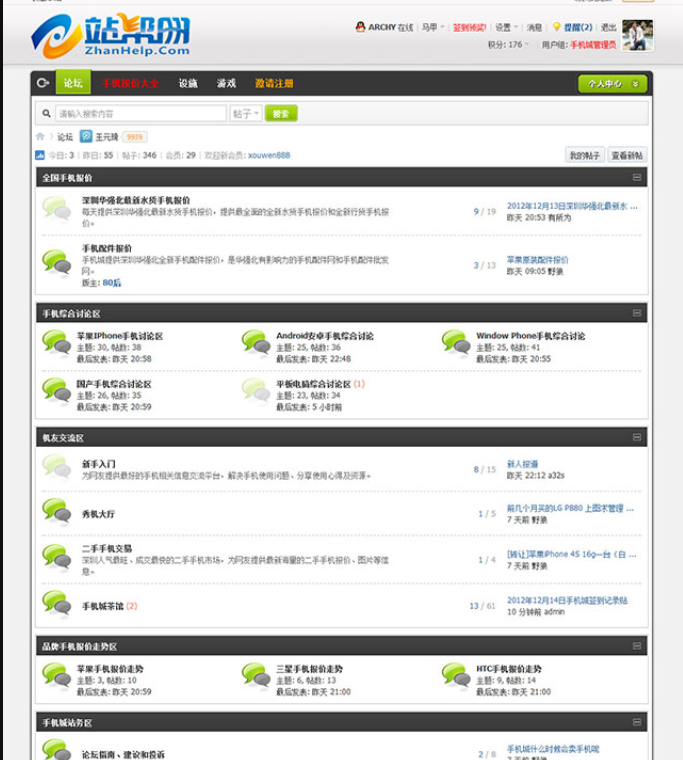Click forum bubble icon for 新手入门
Viewport: 683px width, 760px height.
(x=57, y=467)
